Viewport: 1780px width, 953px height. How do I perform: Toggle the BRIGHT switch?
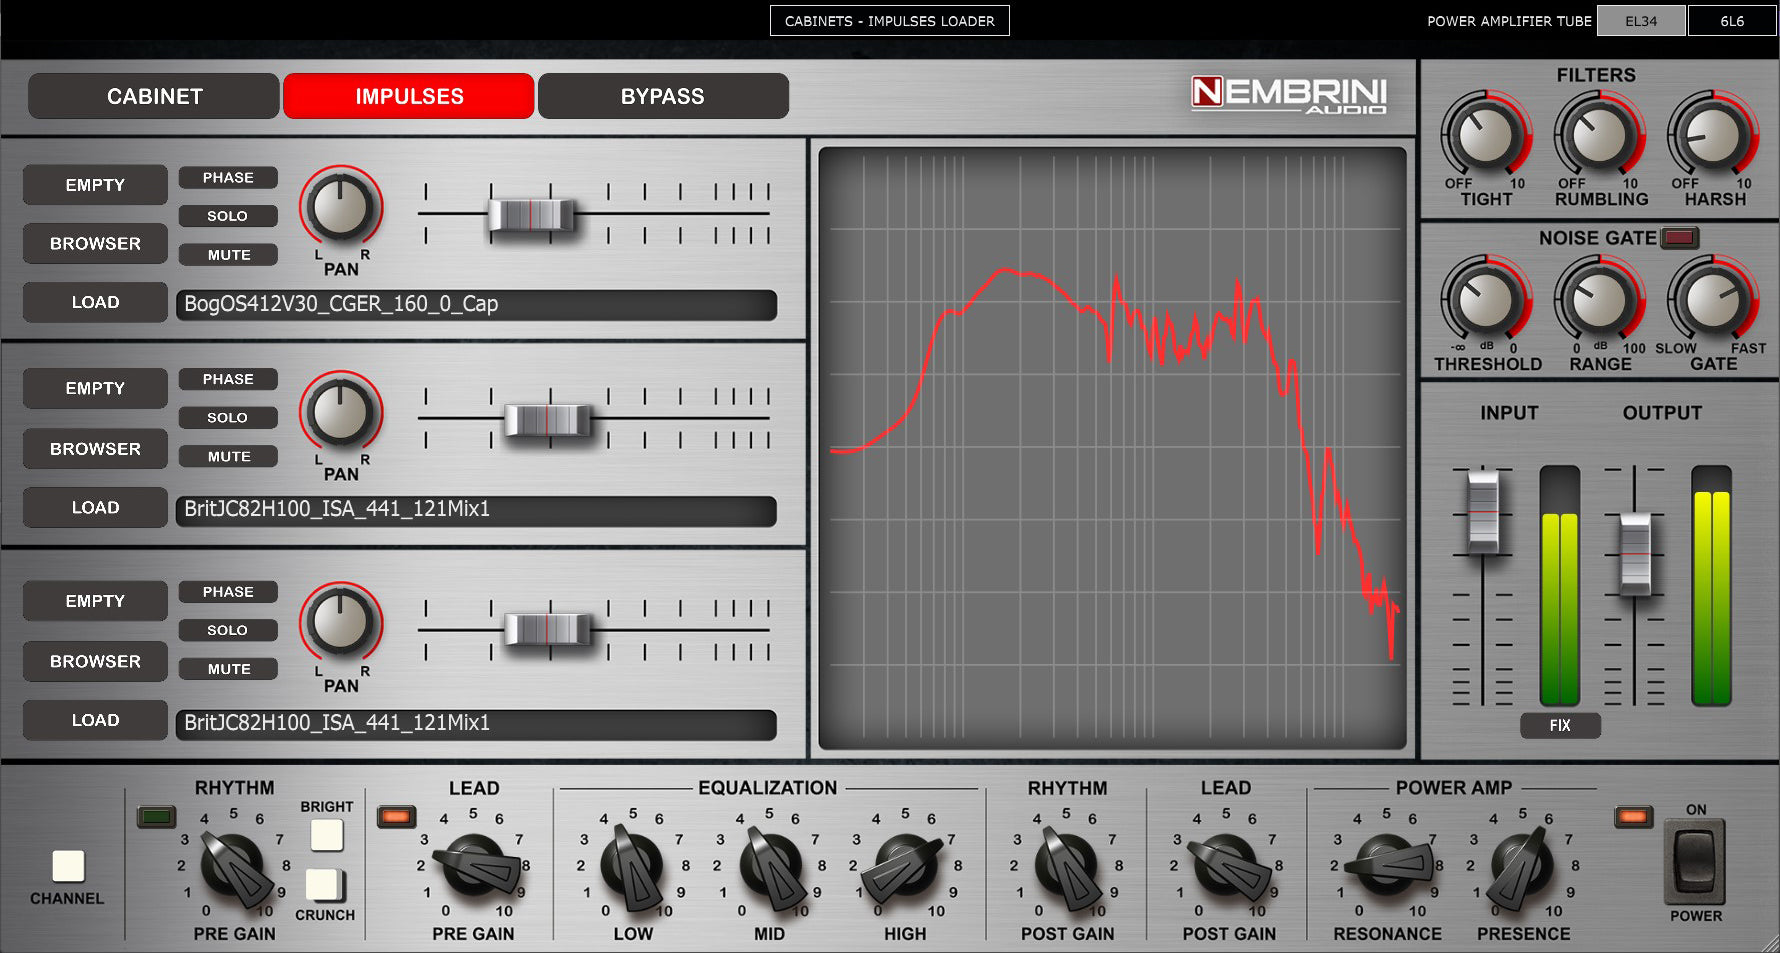click(326, 835)
